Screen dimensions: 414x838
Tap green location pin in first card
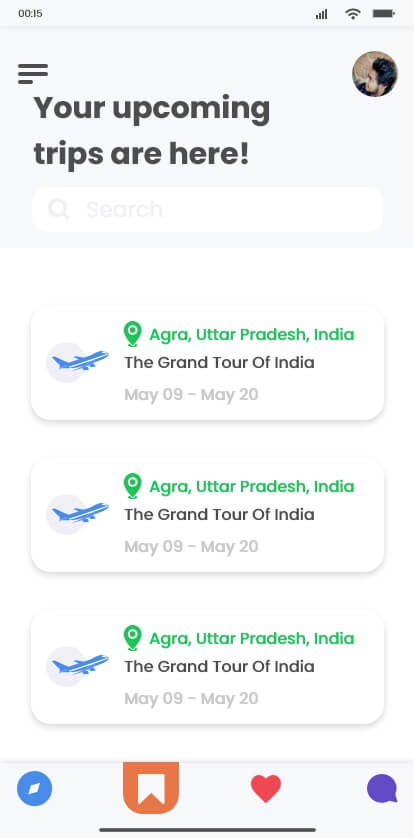(132, 334)
